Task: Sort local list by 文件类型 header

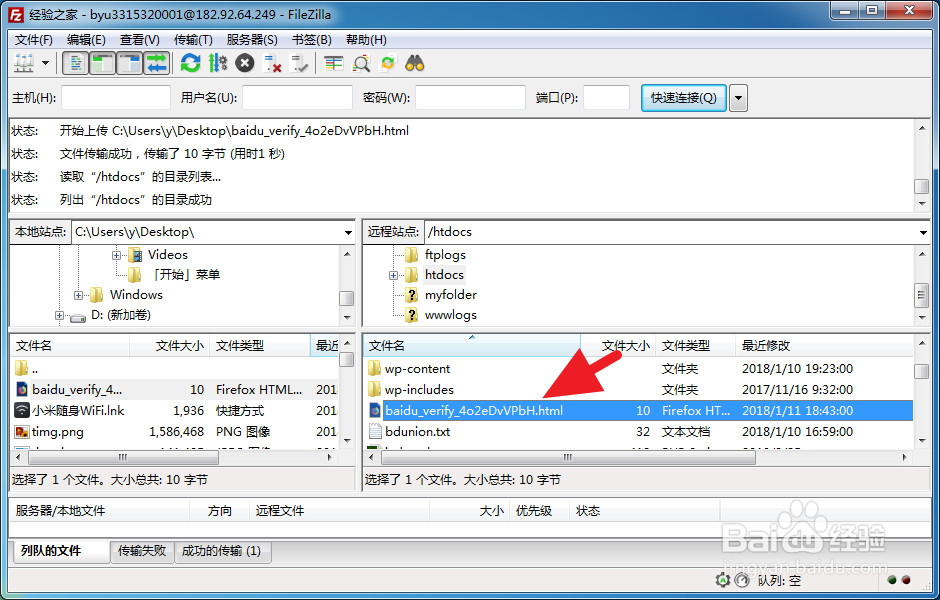Action: pos(260,345)
